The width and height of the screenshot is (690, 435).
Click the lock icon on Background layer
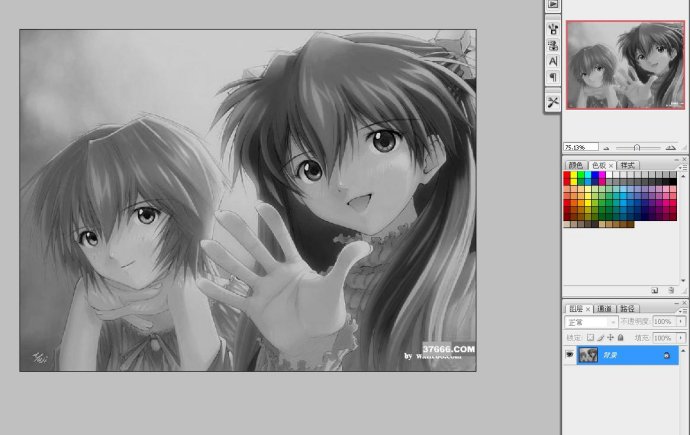point(667,355)
